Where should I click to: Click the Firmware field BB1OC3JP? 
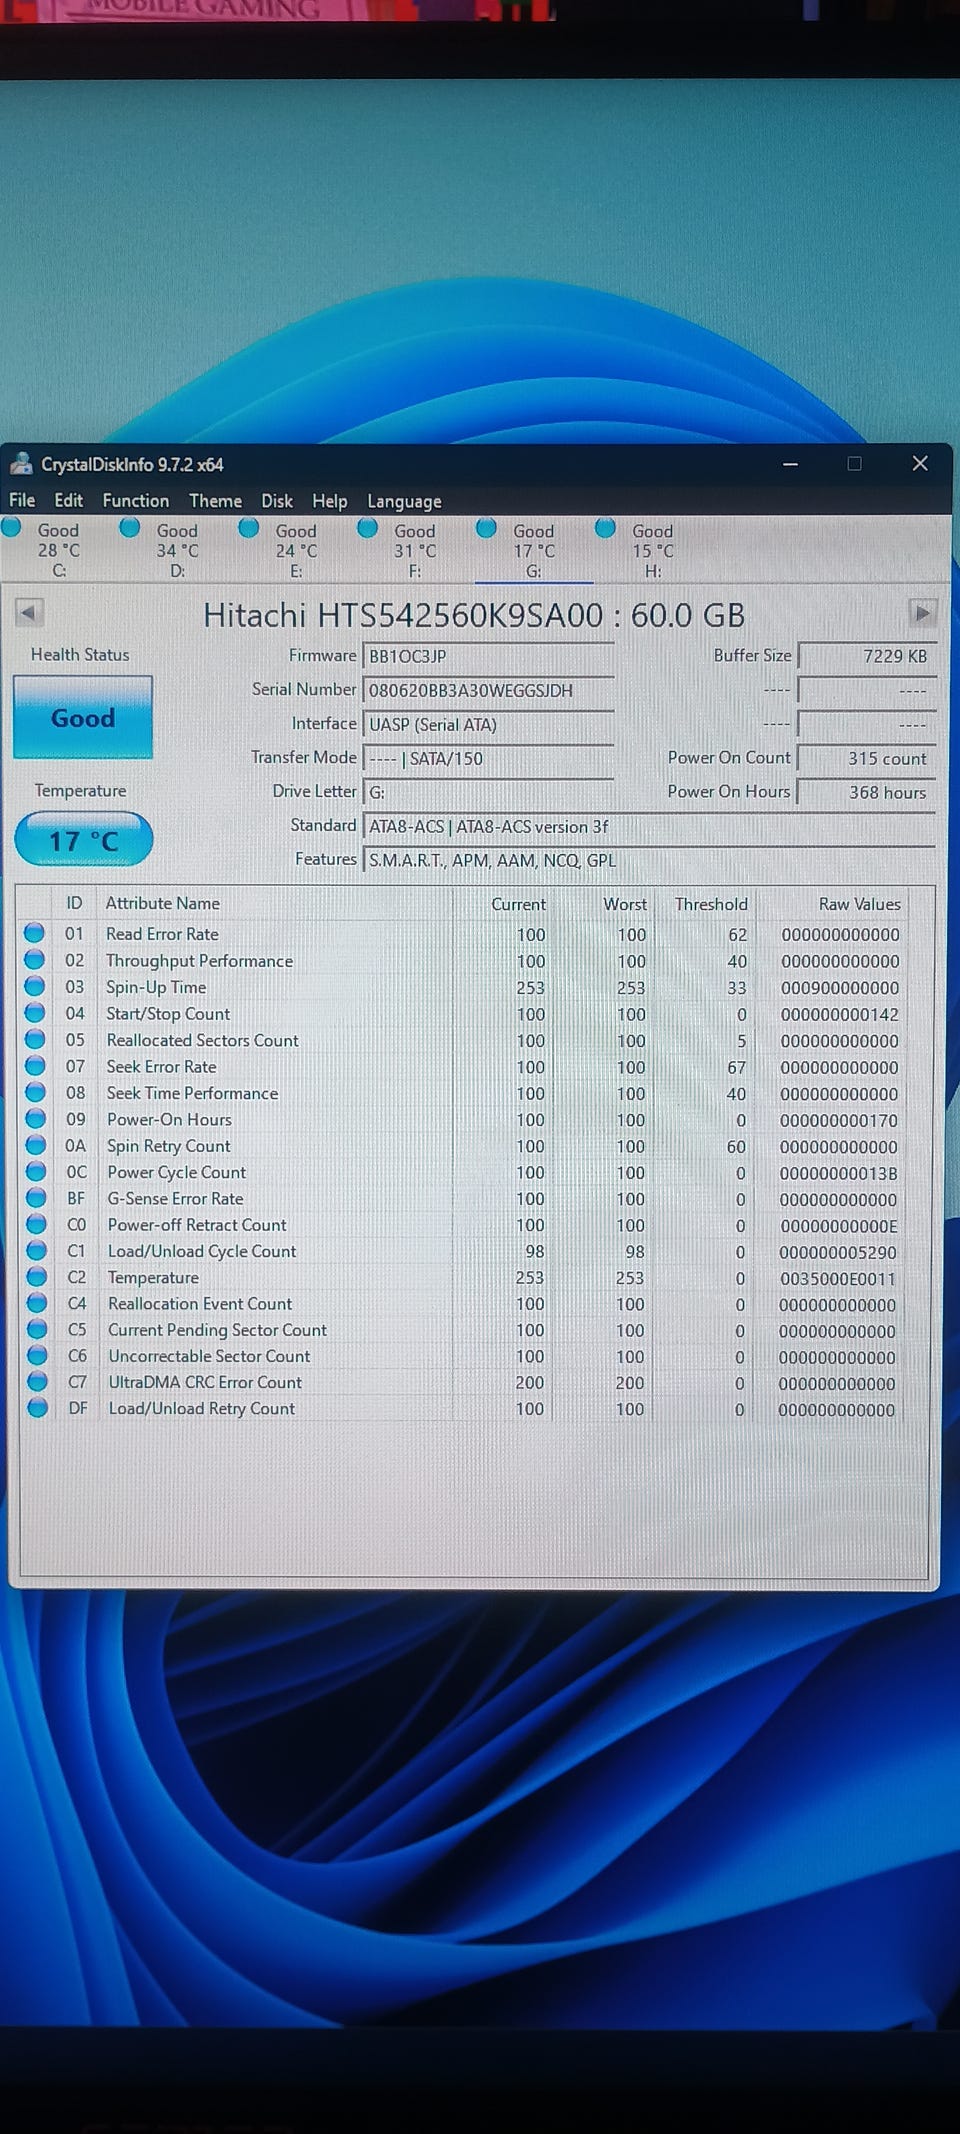[x=488, y=657]
